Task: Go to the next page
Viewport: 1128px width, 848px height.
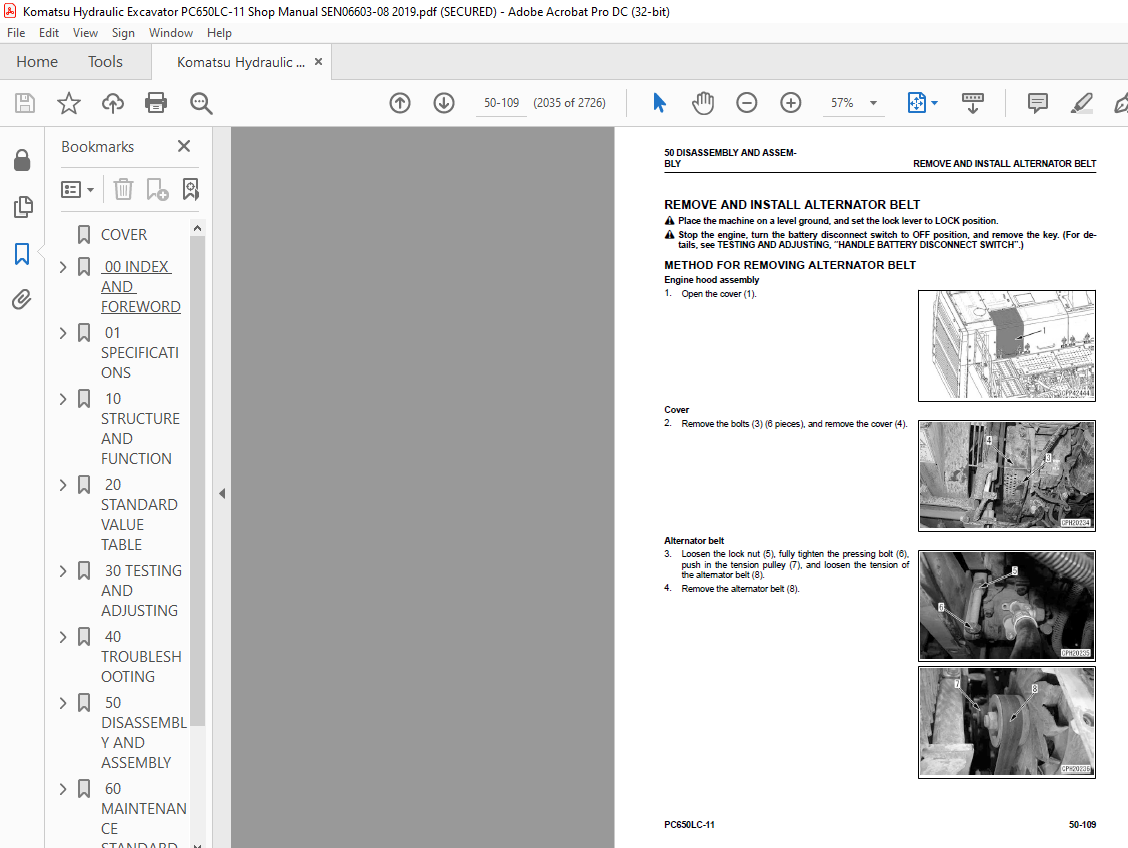Action: tap(444, 103)
